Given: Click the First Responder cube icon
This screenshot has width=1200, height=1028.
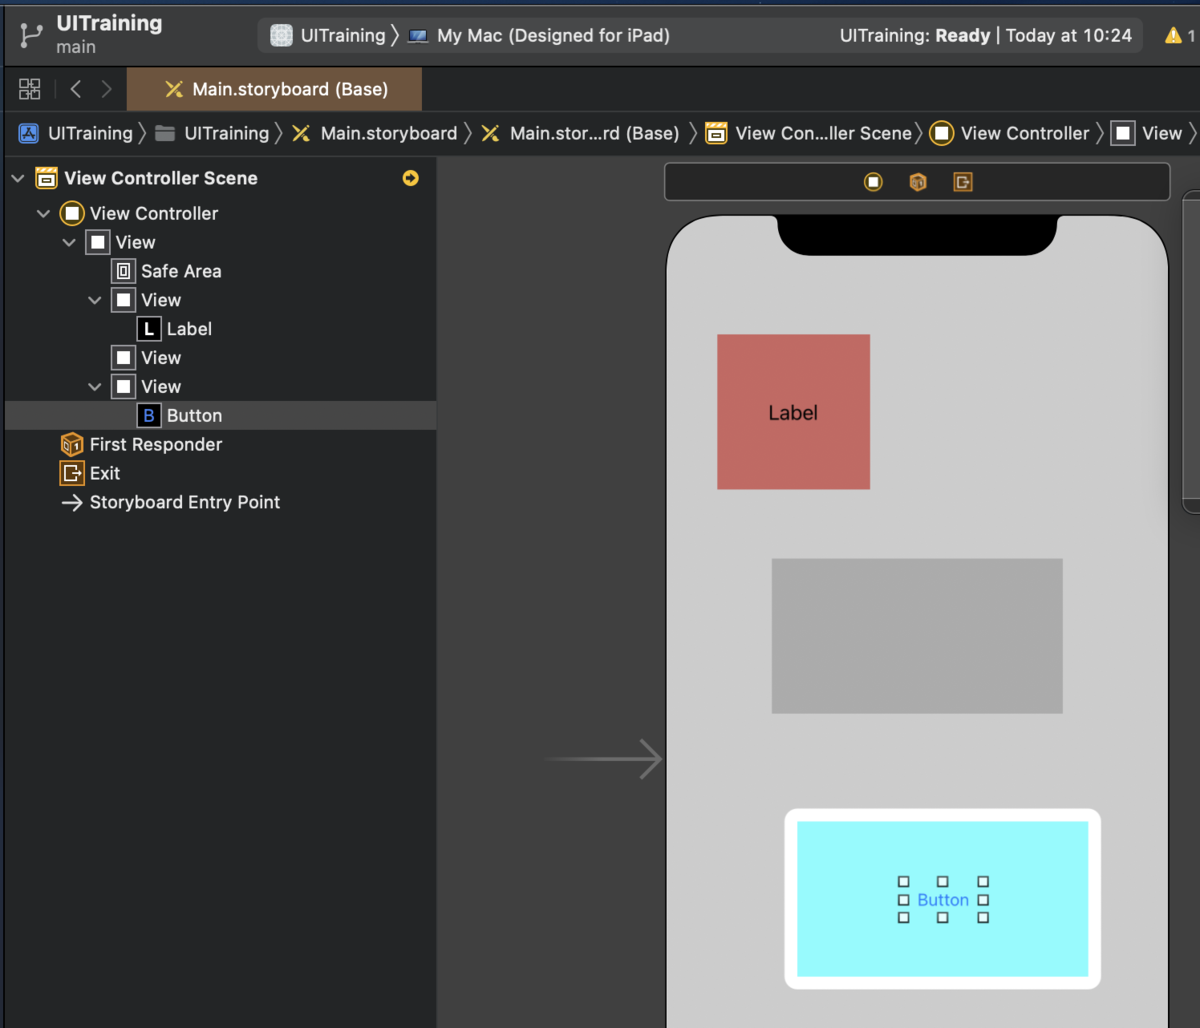Looking at the screenshot, I should pyautogui.click(x=72, y=444).
